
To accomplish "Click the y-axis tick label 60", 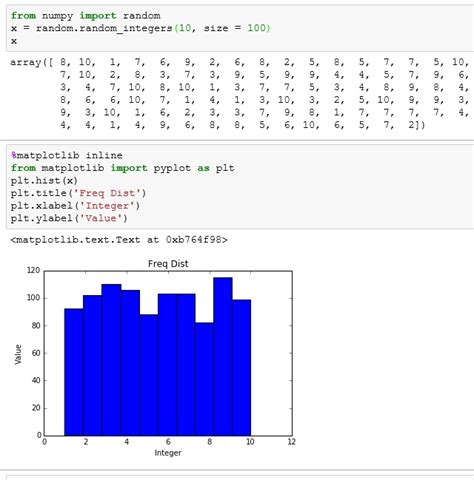I will 36,353.
